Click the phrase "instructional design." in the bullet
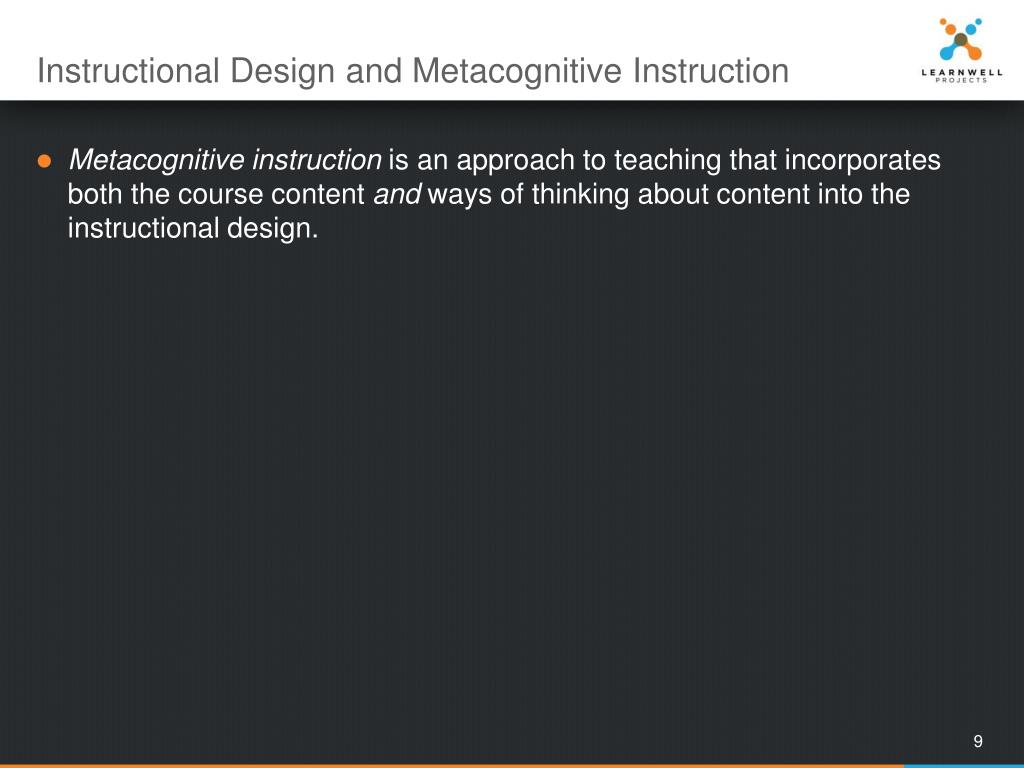Screen dimensions: 1024x768 (x=192, y=228)
